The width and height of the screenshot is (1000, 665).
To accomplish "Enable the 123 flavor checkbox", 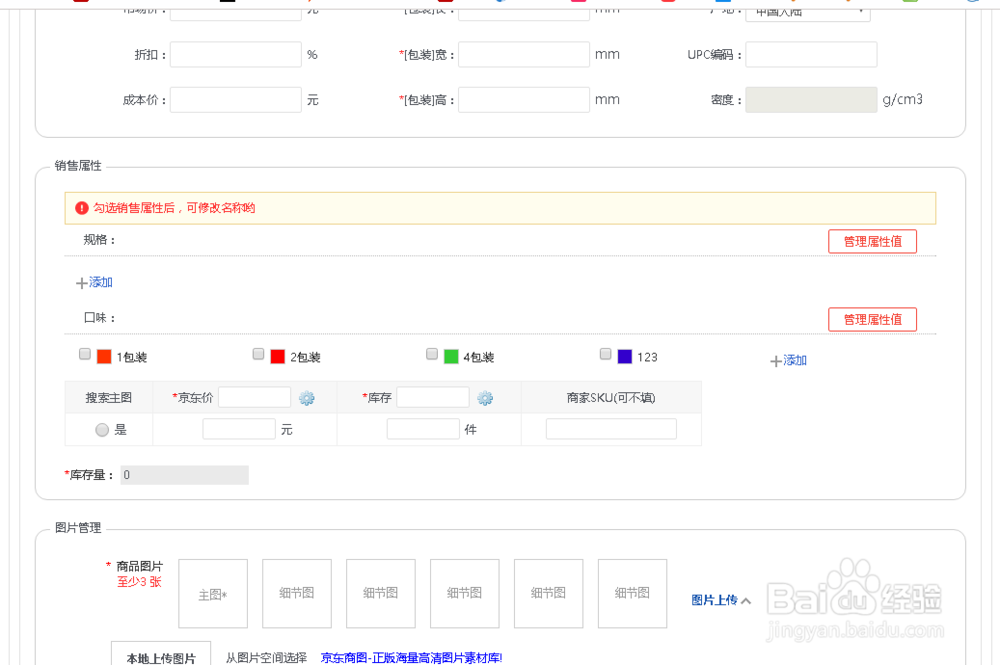I will 605,353.
